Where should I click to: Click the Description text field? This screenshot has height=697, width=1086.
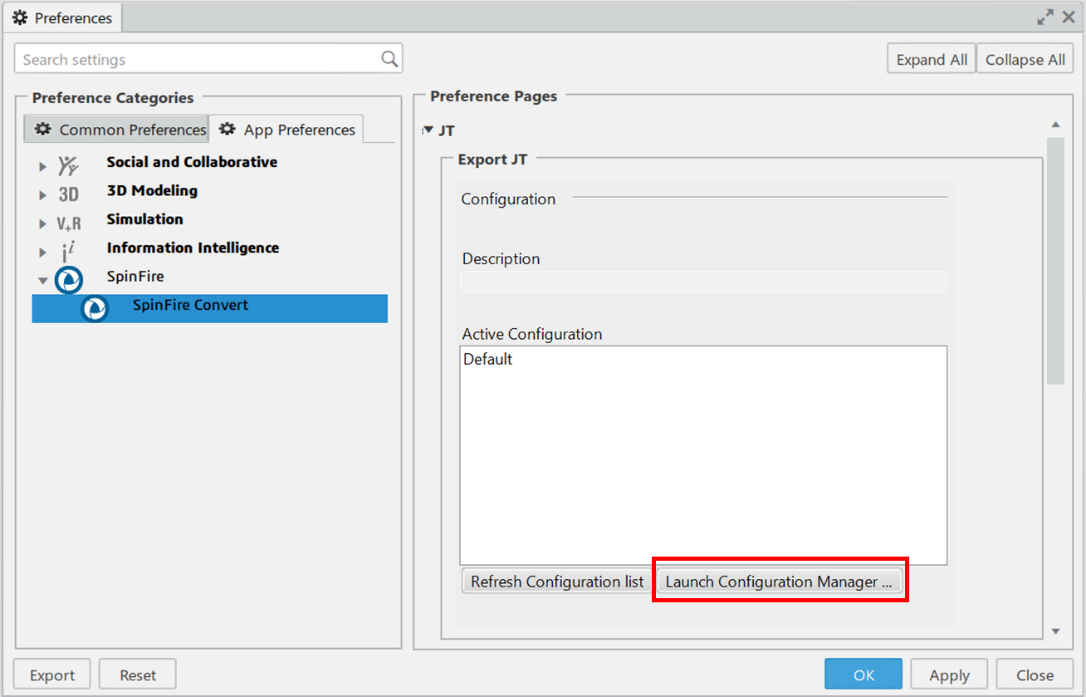point(703,282)
